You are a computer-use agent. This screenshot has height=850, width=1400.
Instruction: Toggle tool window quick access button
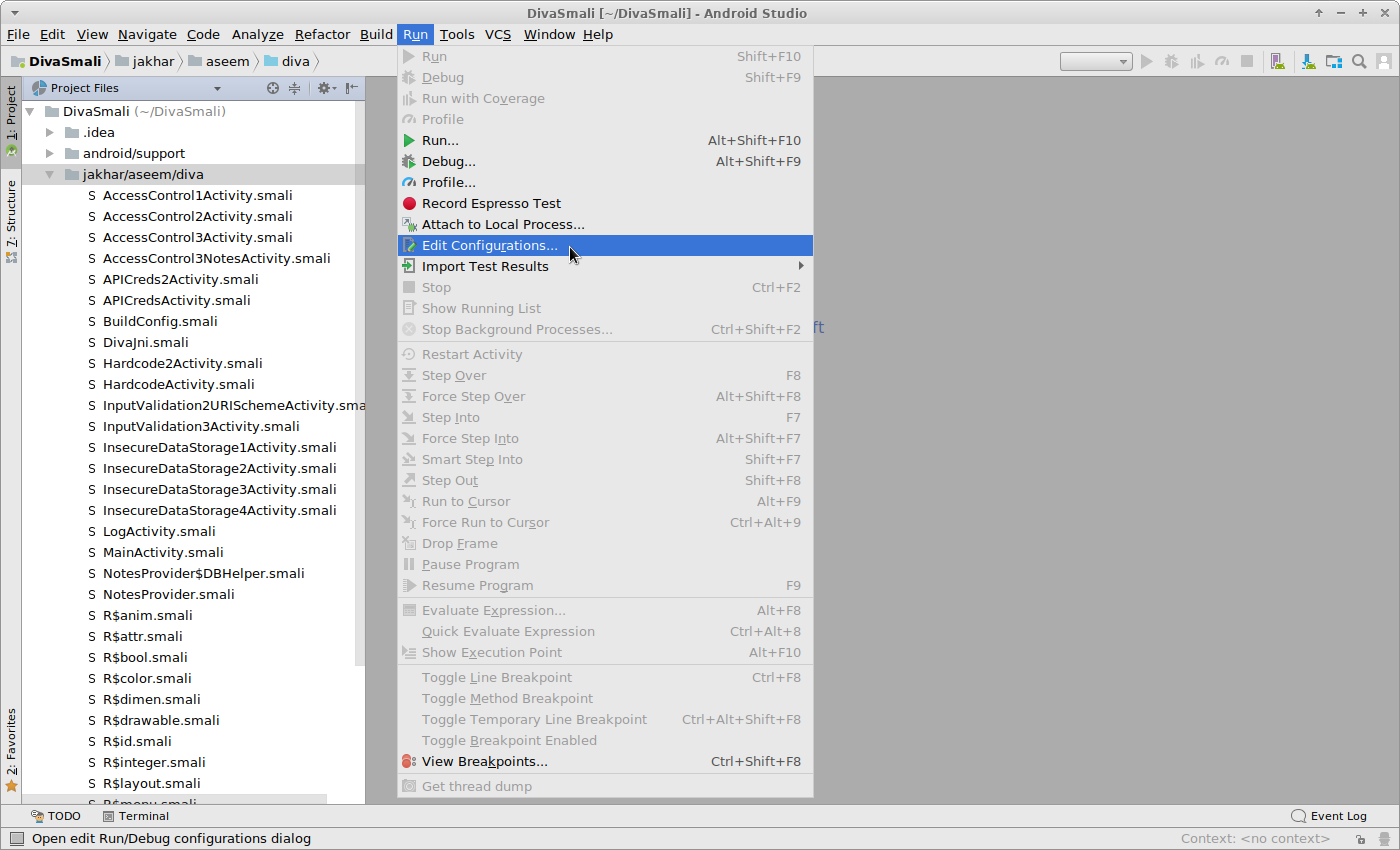coord(16,839)
